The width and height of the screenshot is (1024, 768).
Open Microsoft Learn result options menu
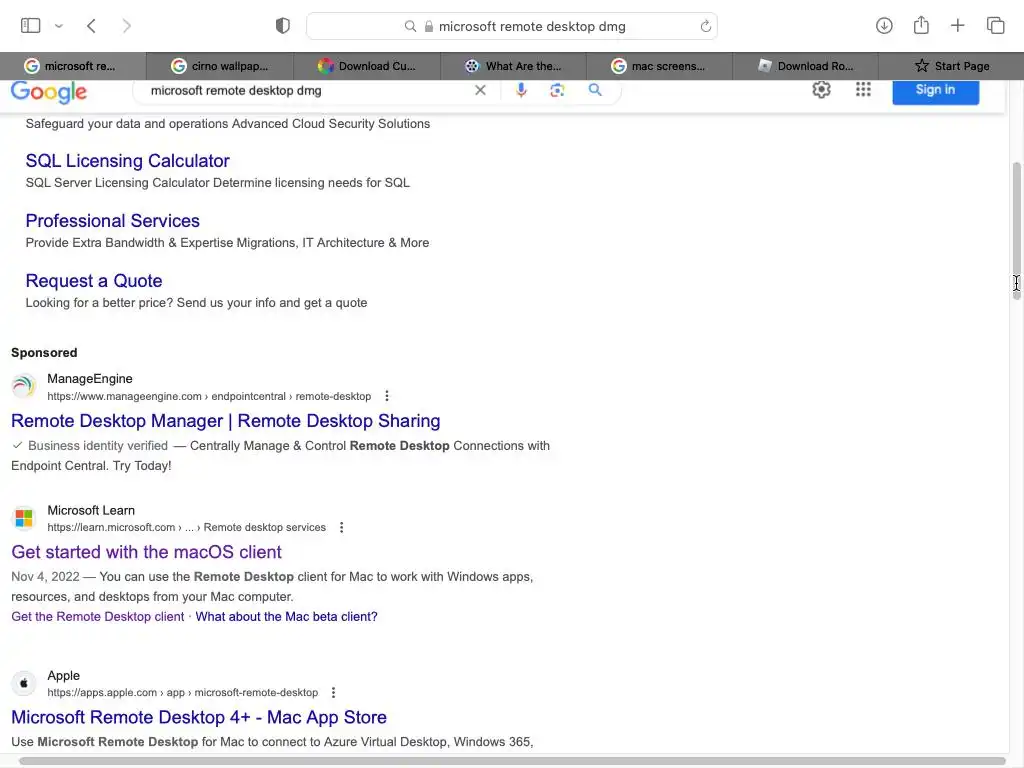[x=341, y=527]
